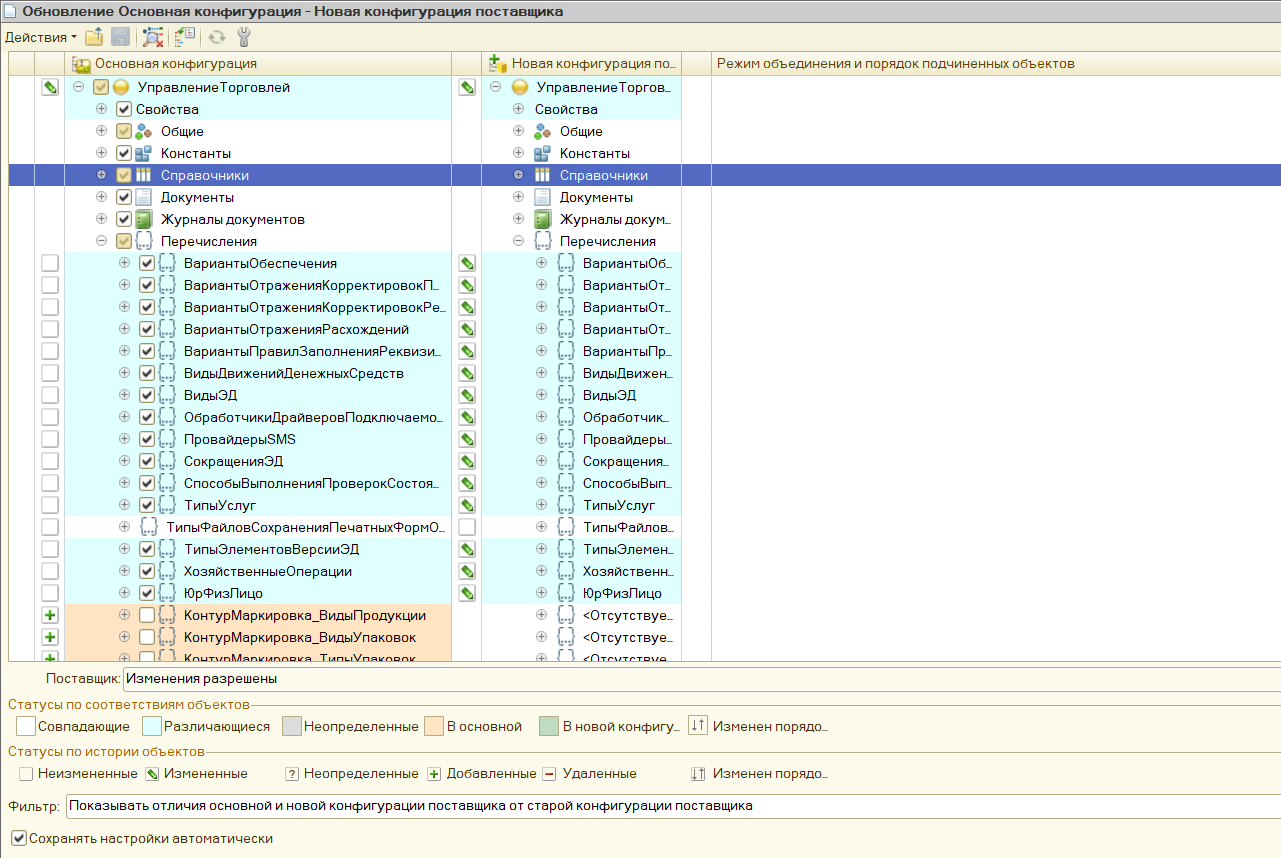Click the modified-status pencil icon left of the main УправлениеТорговлей row
1281x858 pixels.
[50, 87]
